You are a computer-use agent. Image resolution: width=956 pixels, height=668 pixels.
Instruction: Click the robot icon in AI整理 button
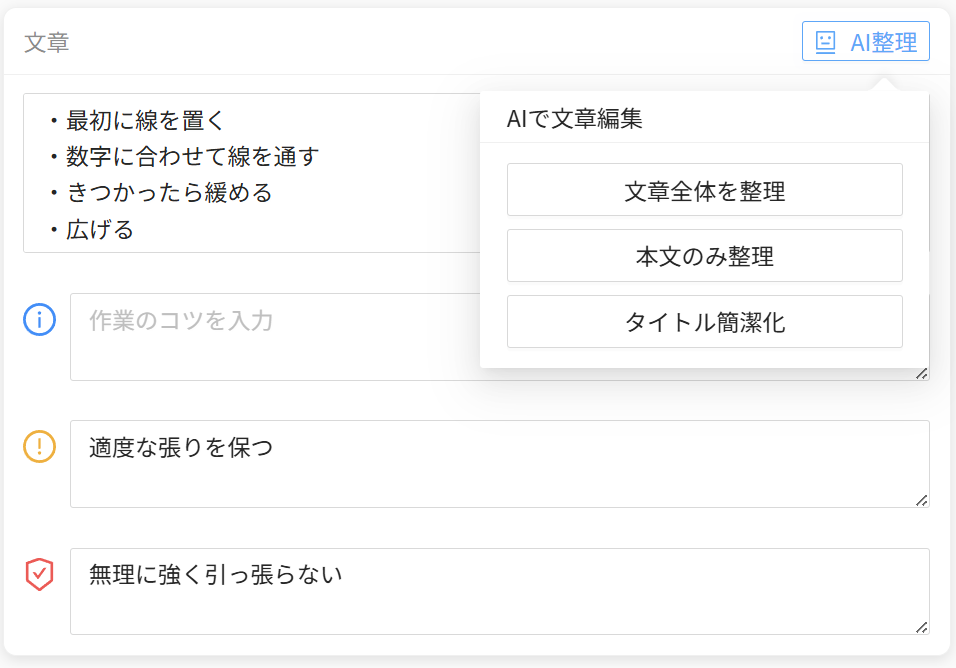825,42
